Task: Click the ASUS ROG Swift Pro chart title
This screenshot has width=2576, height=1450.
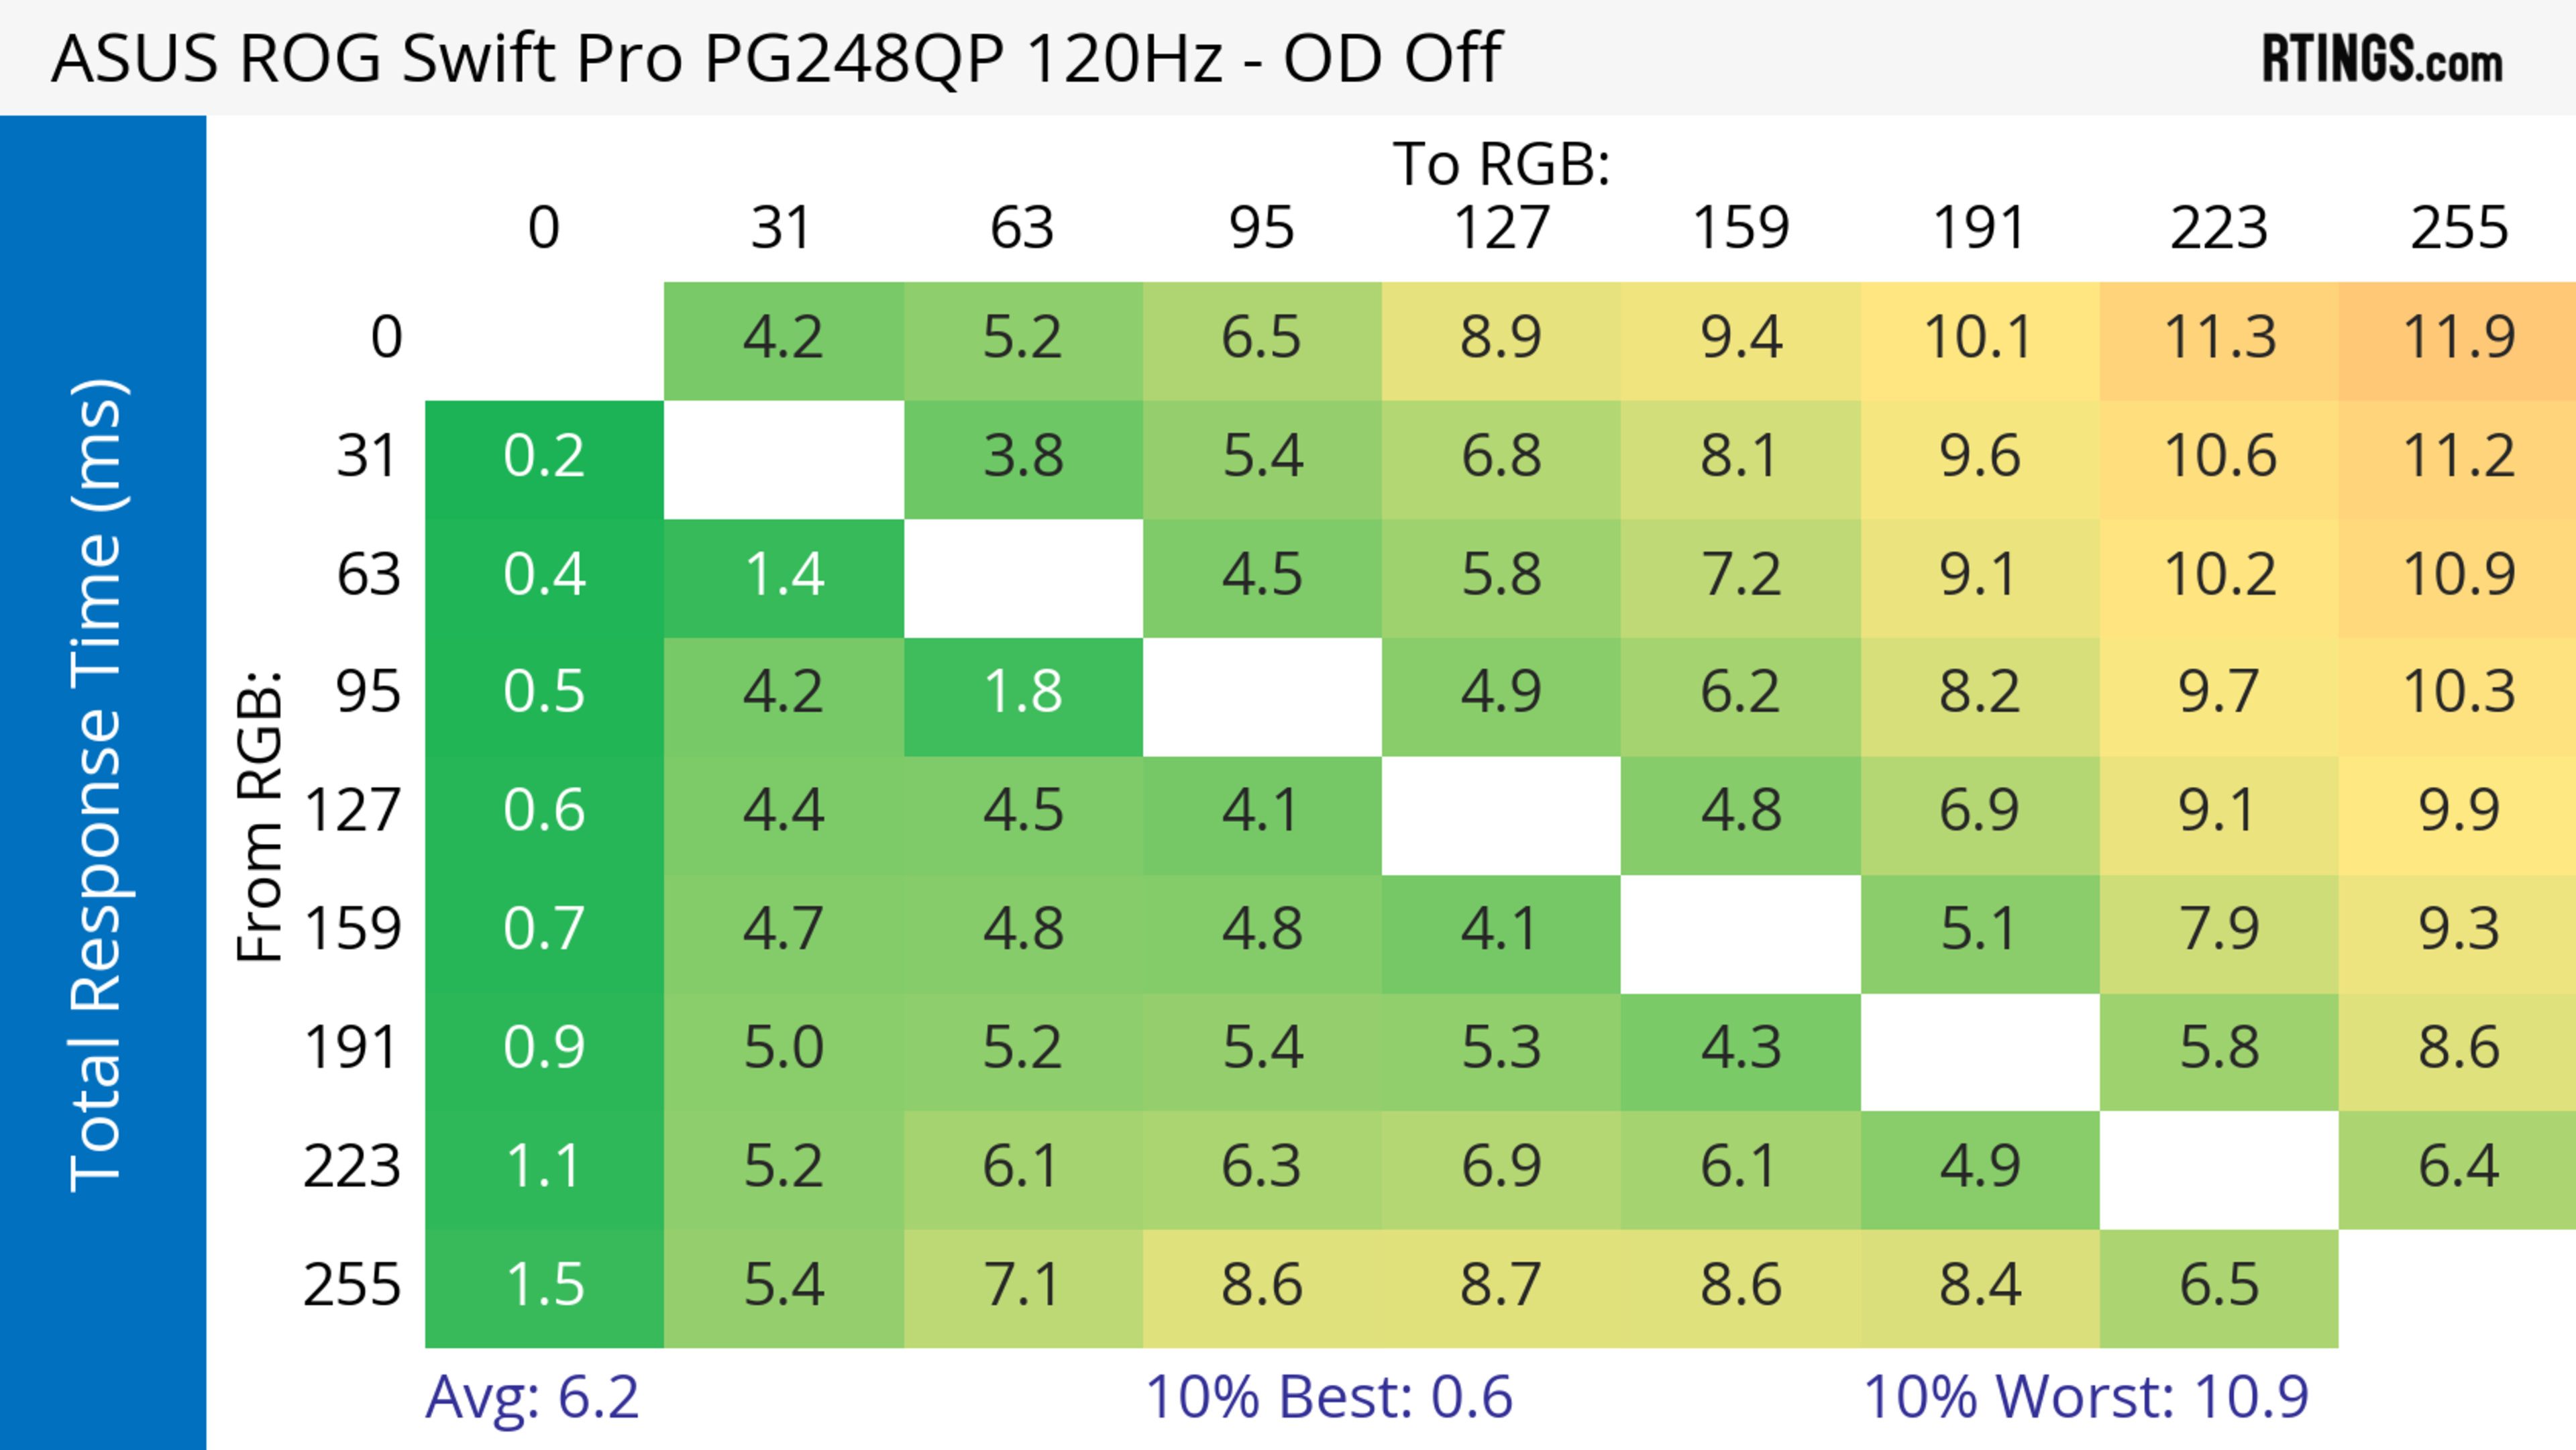Action: [776, 58]
